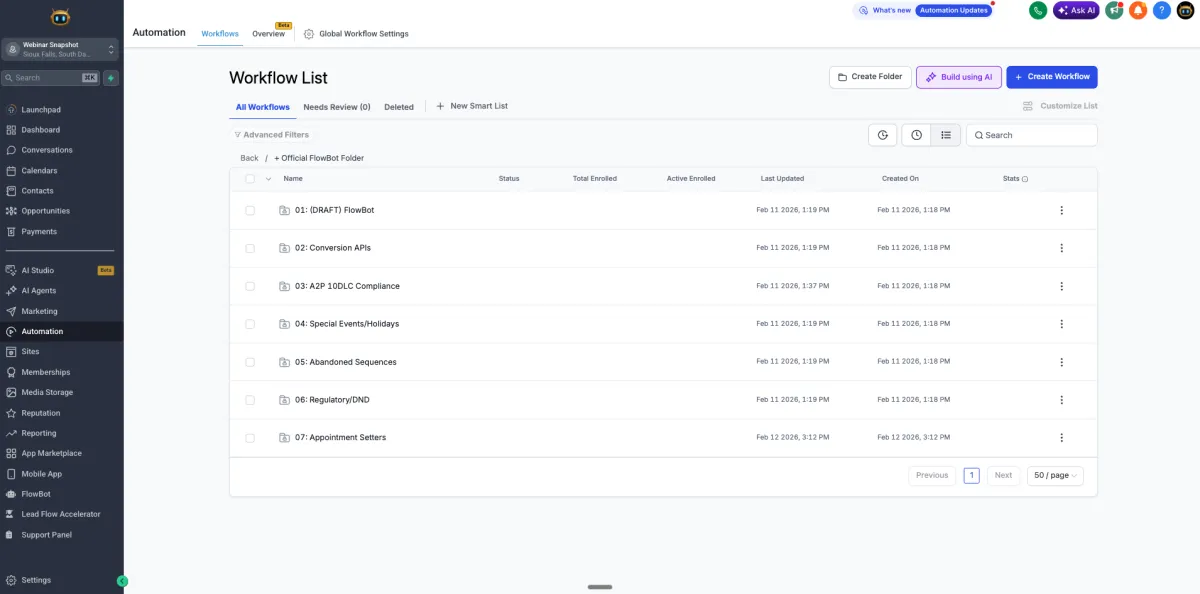Open the orange notifications bell
This screenshot has width=1200, height=594.
[x=1138, y=10]
